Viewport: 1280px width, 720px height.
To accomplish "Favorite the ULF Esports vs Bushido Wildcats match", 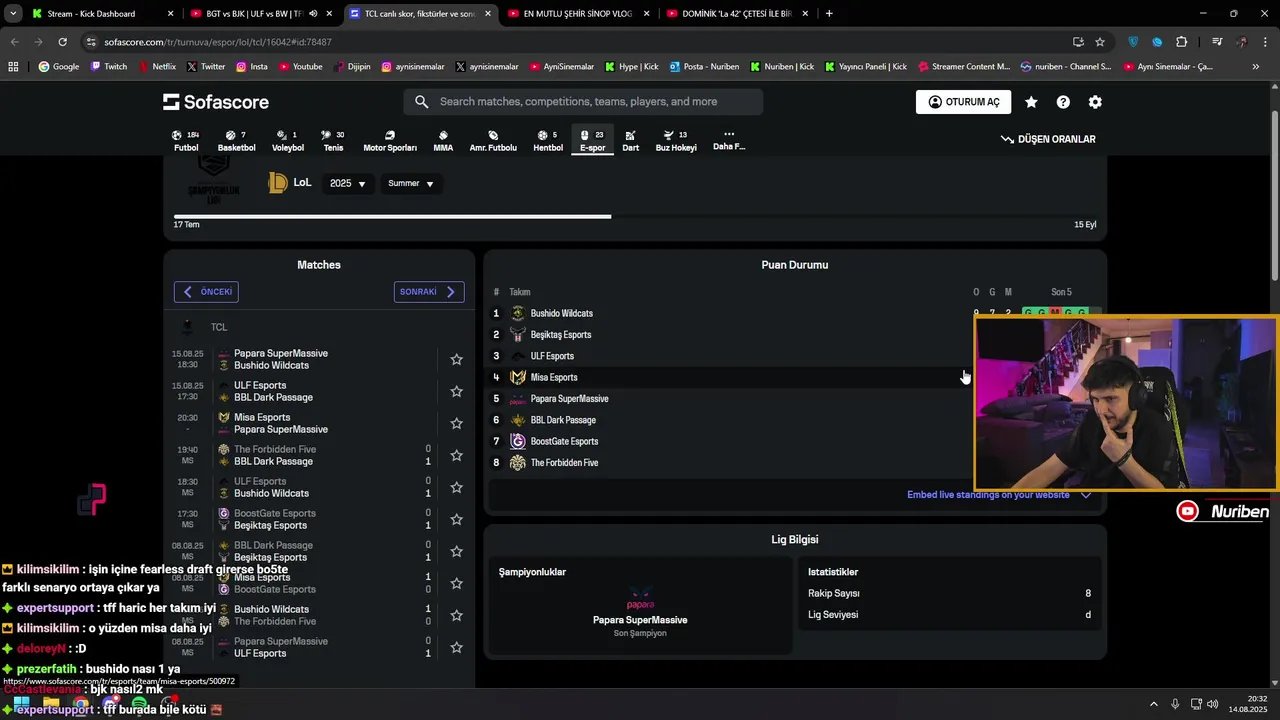I will [x=456, y=487].
